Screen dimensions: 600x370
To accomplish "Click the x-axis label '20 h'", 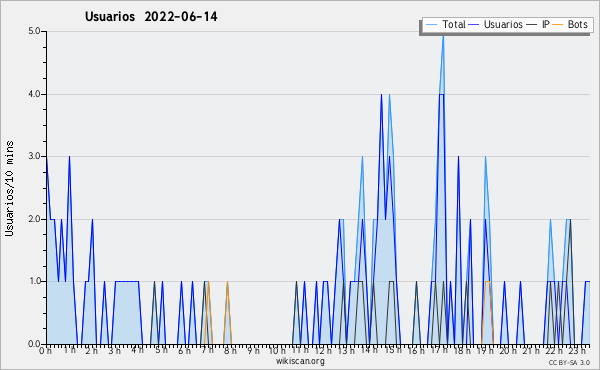I will tap(509, 351).
